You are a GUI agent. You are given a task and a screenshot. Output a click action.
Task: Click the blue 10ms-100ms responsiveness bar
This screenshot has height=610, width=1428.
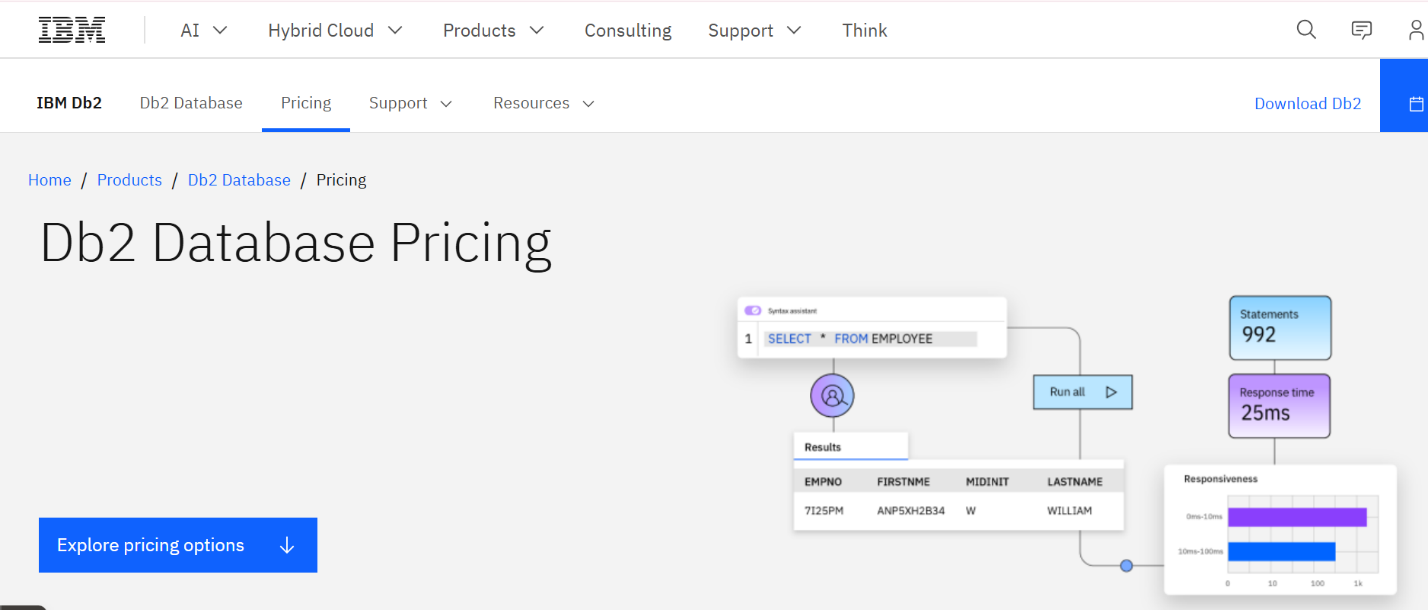coord(1282,552)
